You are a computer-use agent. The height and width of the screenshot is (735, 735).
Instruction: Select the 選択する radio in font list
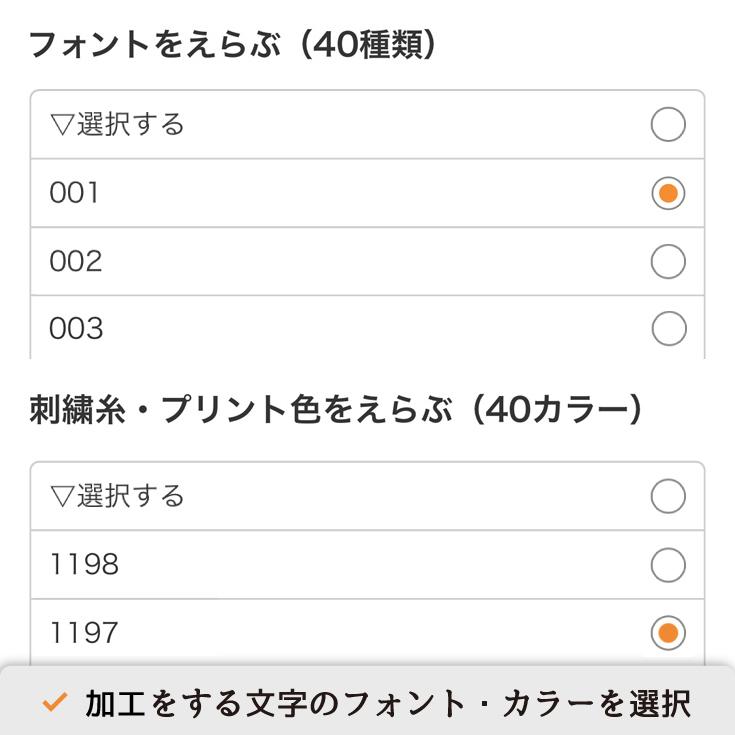pos(668,124)
